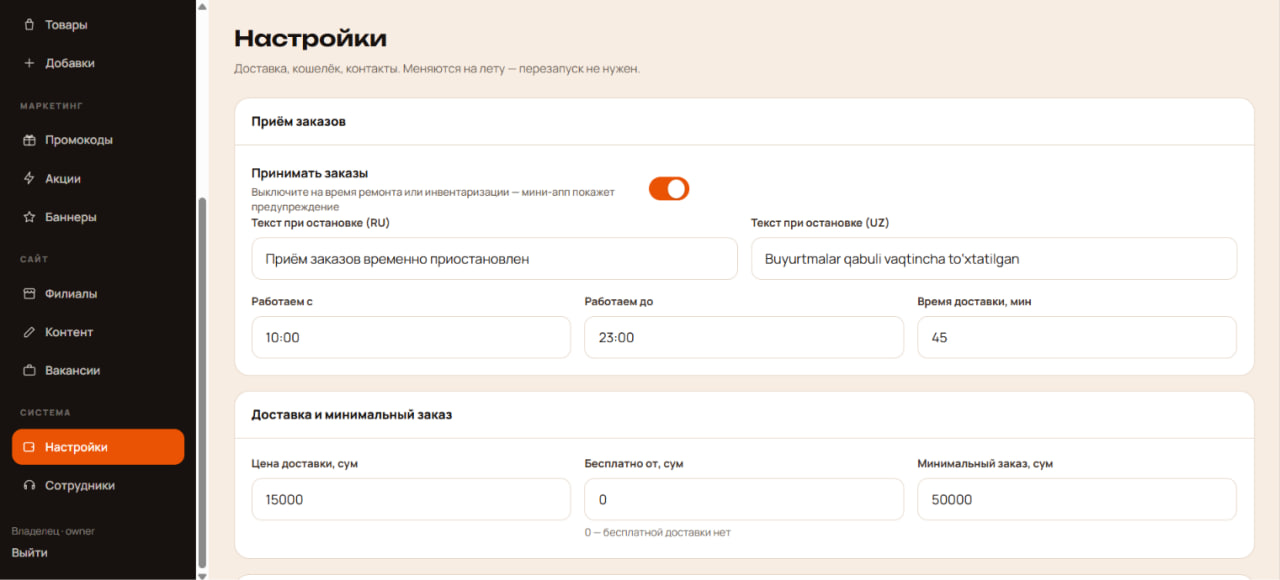Image resolution: width=1280 pixels, height=580 pixels.
Task: Click the lightning bolt icon beside Акции
Action: (29, 179)
